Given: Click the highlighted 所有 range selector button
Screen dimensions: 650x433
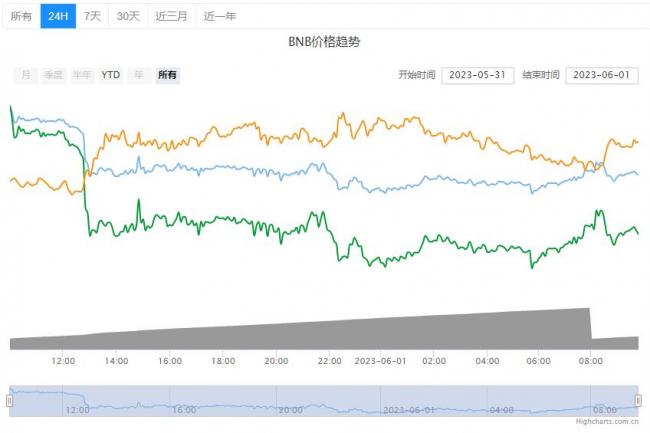Looking at the screenshot, I should pyautogui.click(x=167, y=75).
